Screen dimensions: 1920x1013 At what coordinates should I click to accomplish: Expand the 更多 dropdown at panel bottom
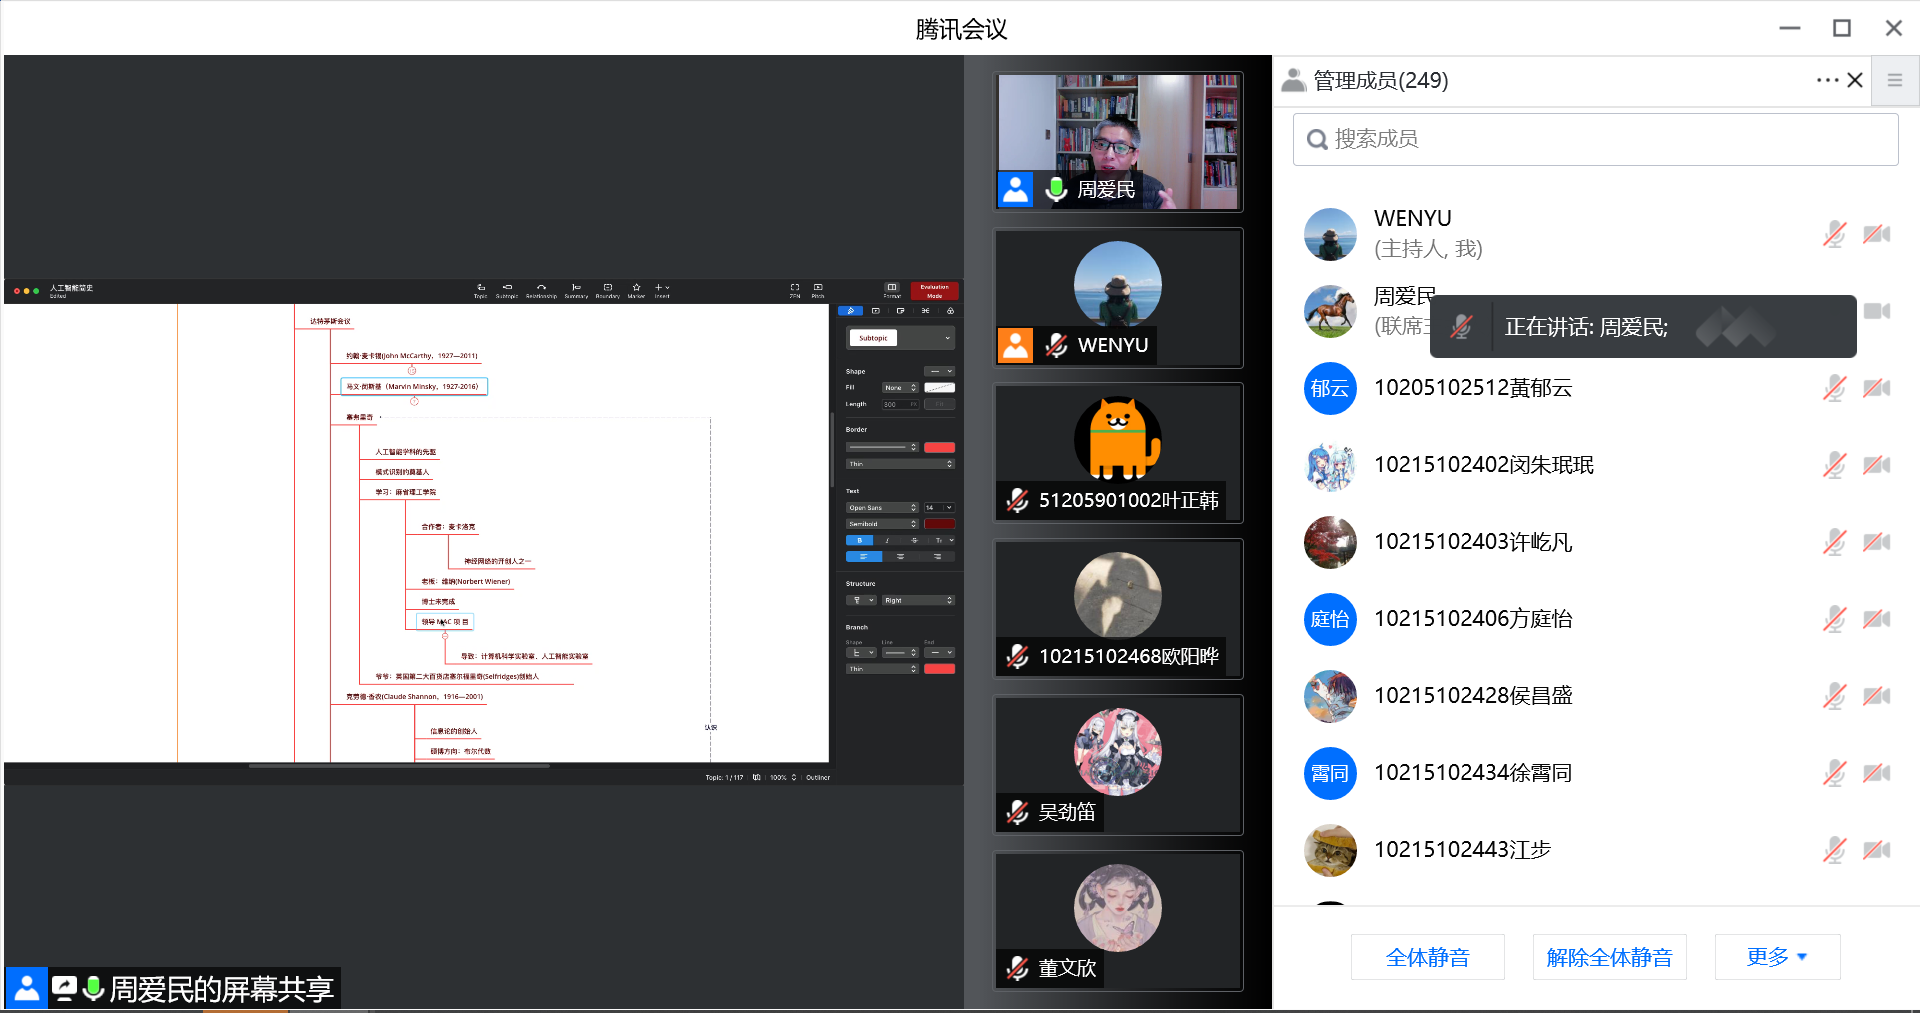tap(1776, 957)
